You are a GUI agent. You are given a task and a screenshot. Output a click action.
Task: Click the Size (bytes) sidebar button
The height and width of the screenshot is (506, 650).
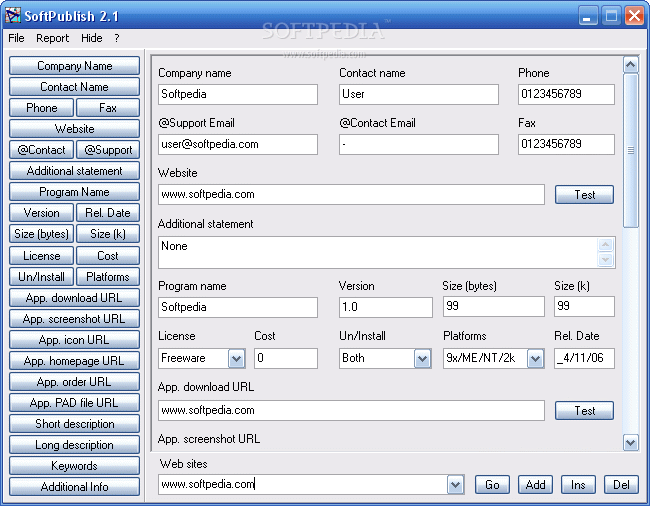click(41, 234)
